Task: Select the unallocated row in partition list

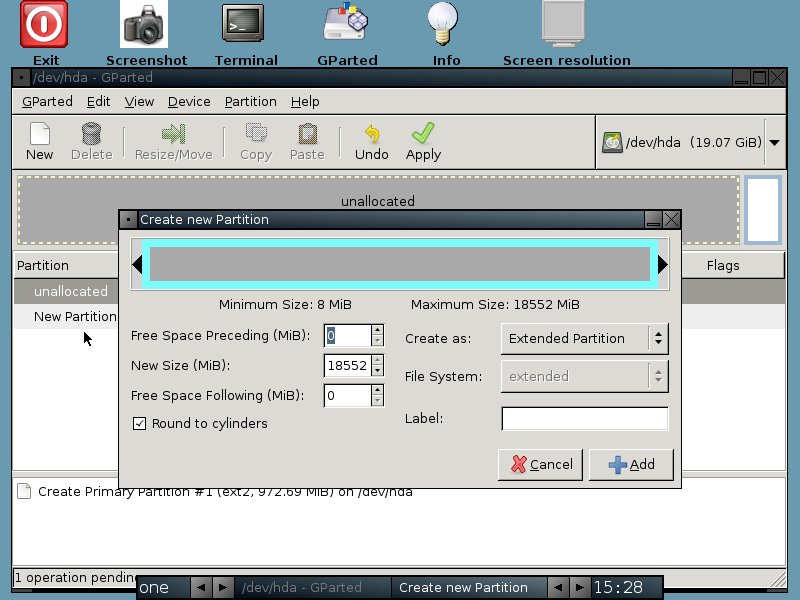Action: (x=66, y=291)
